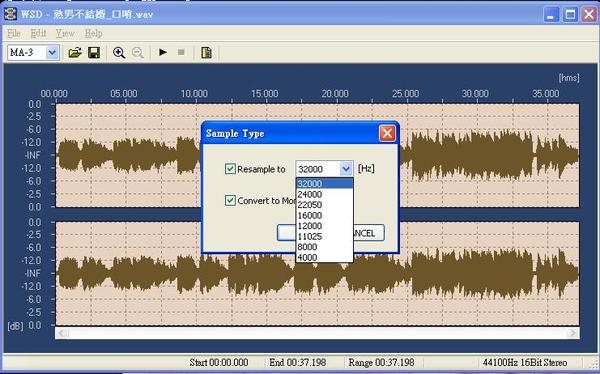
Task: Minimize the WSD window
Action: 551,15
